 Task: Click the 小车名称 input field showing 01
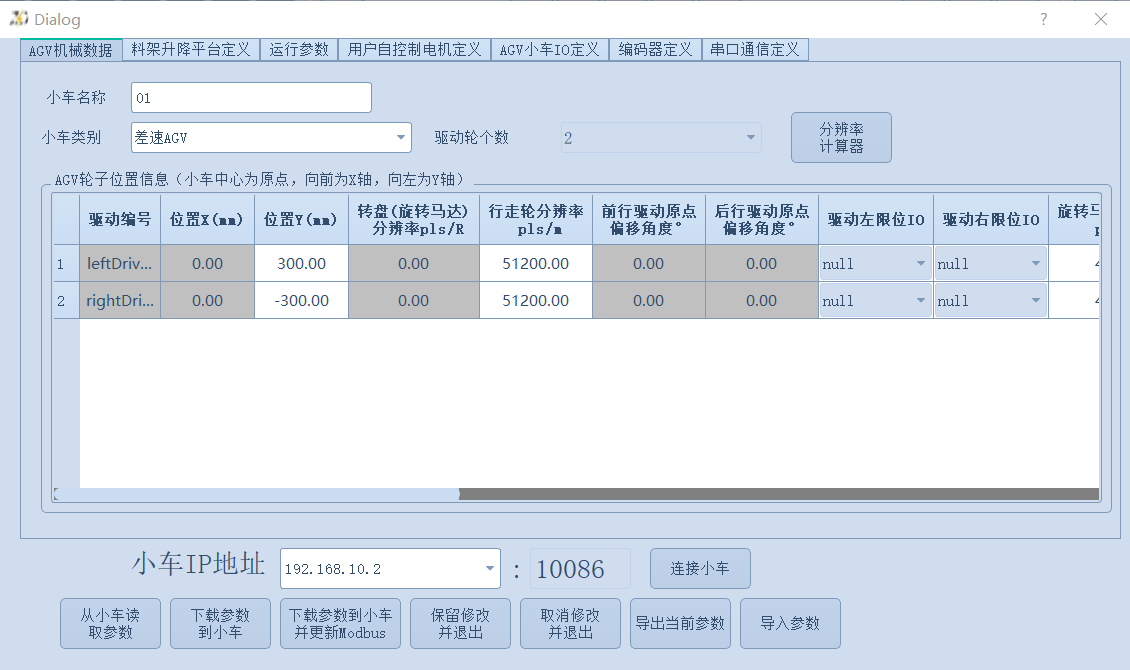[250, 97]
